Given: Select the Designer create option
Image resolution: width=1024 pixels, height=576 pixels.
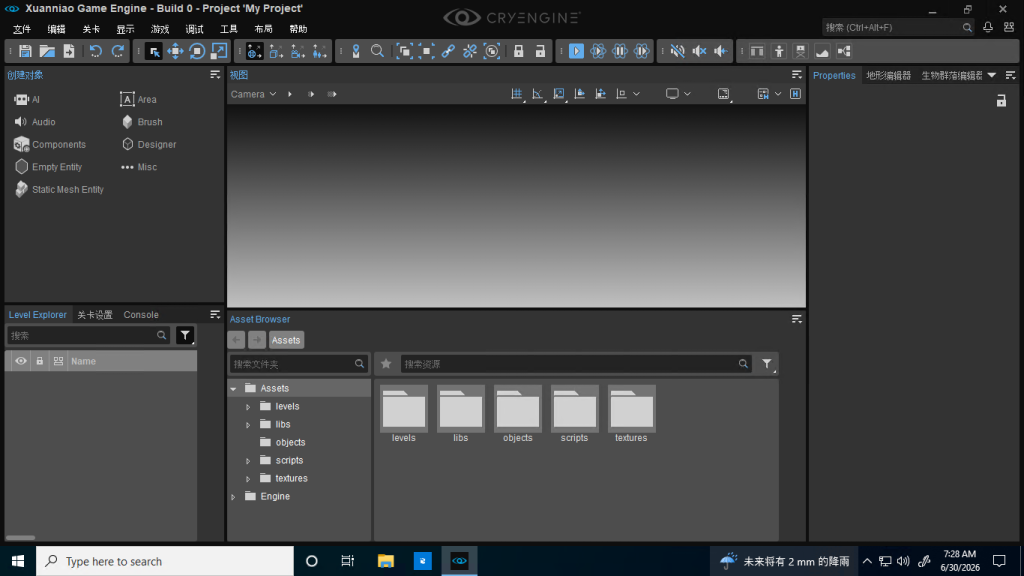Looking at the screenshot, I should coord(149,144).
